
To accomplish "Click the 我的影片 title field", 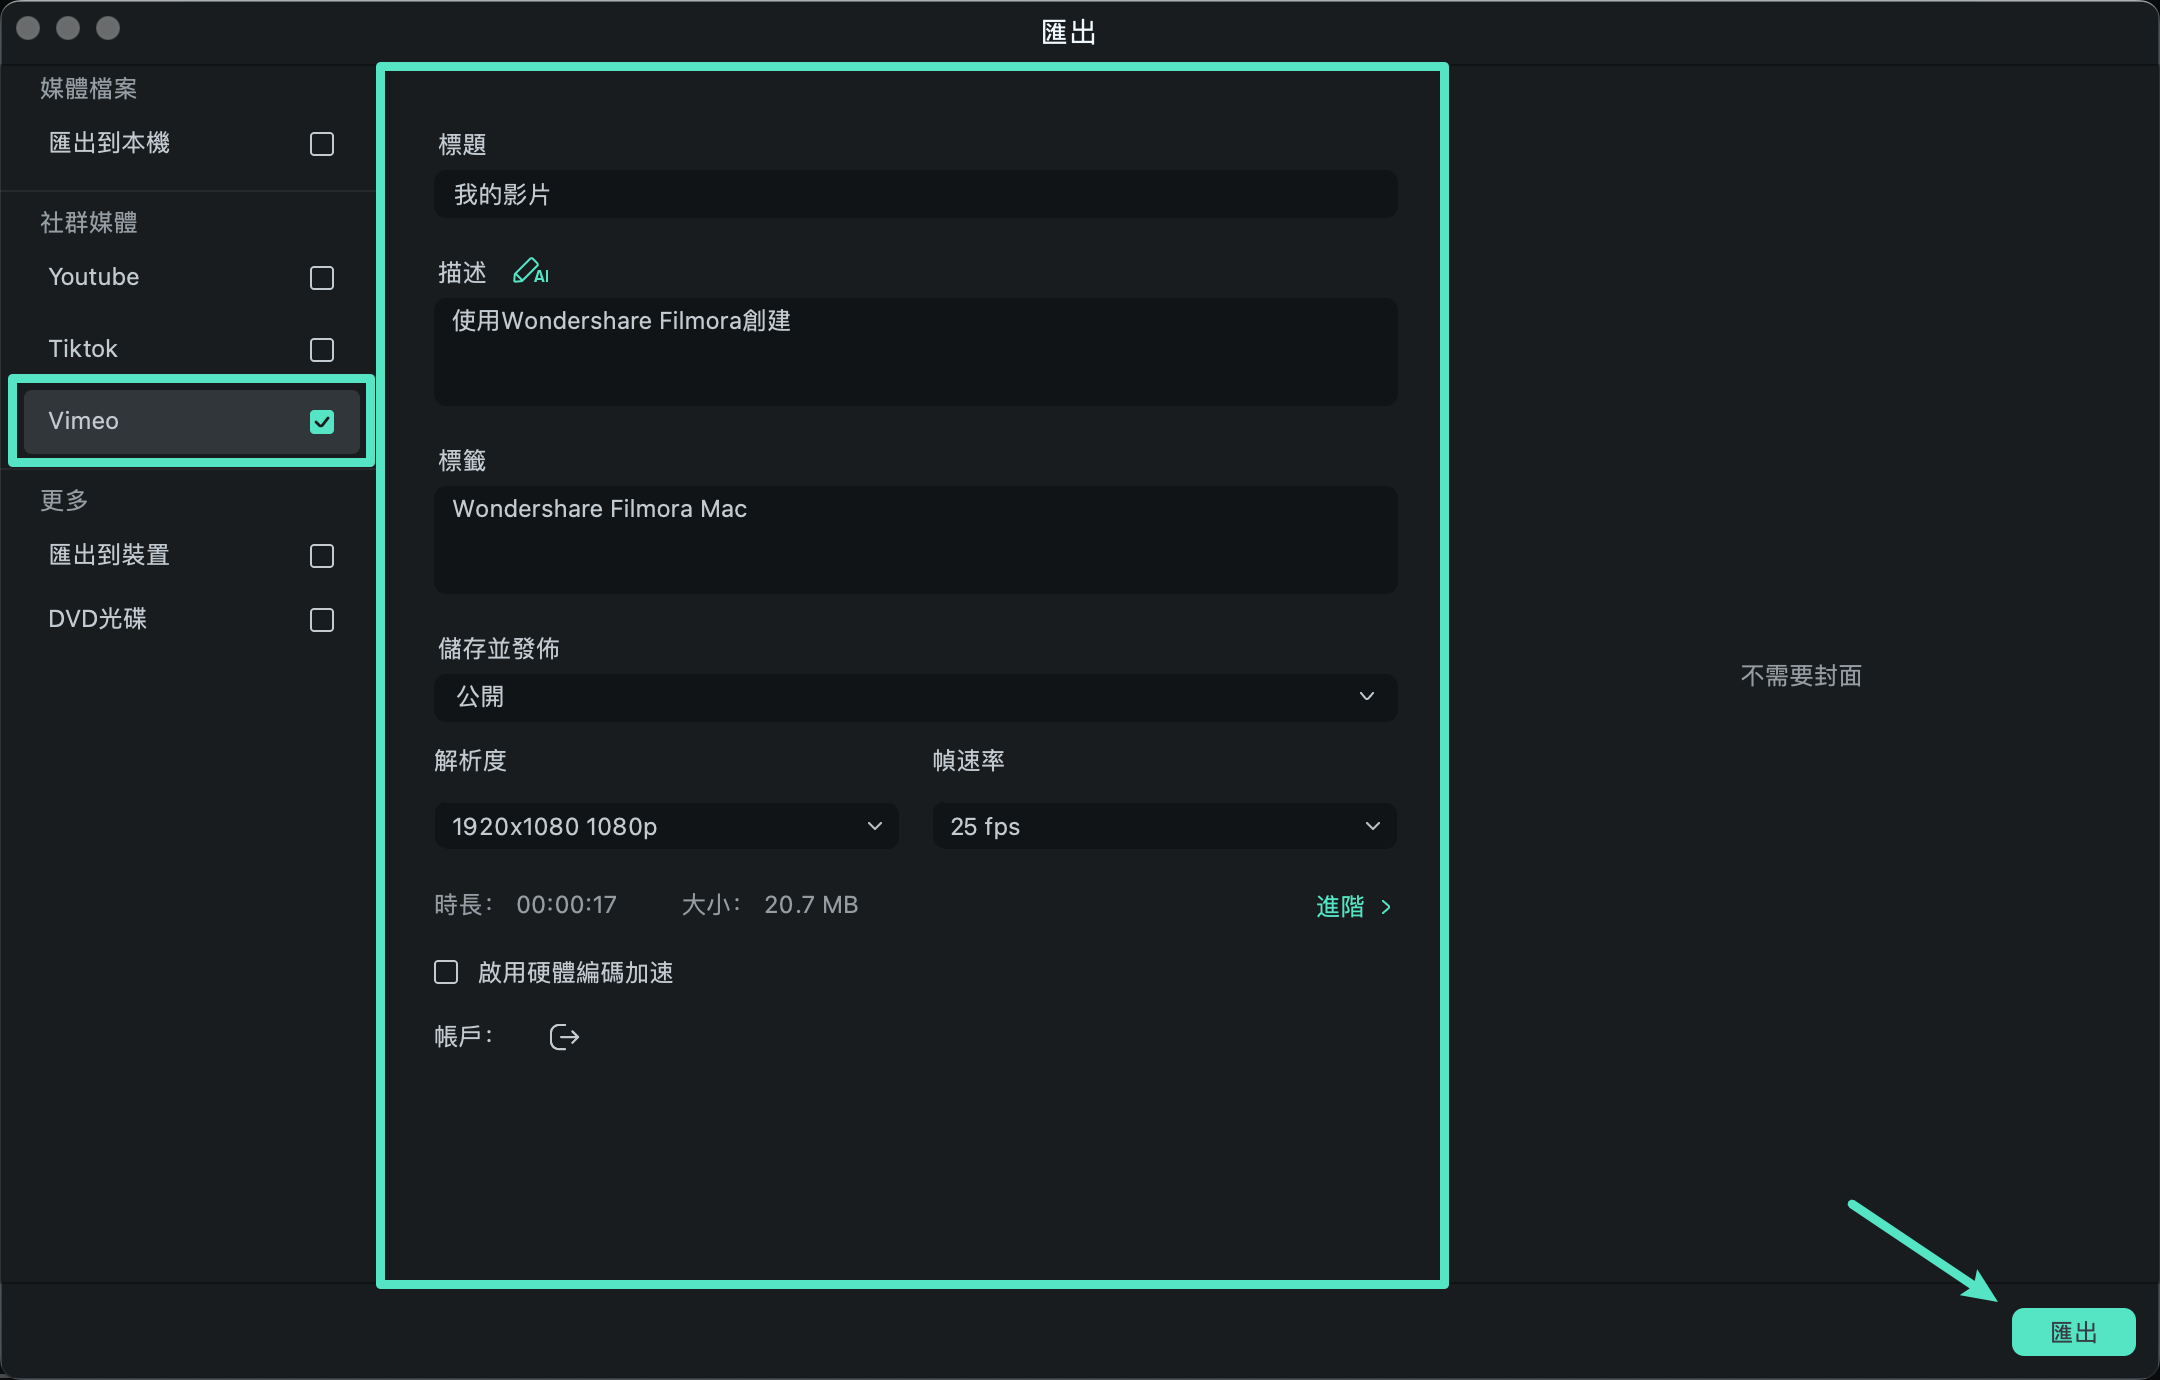I will pyautogui.click(x=916, y=194).
